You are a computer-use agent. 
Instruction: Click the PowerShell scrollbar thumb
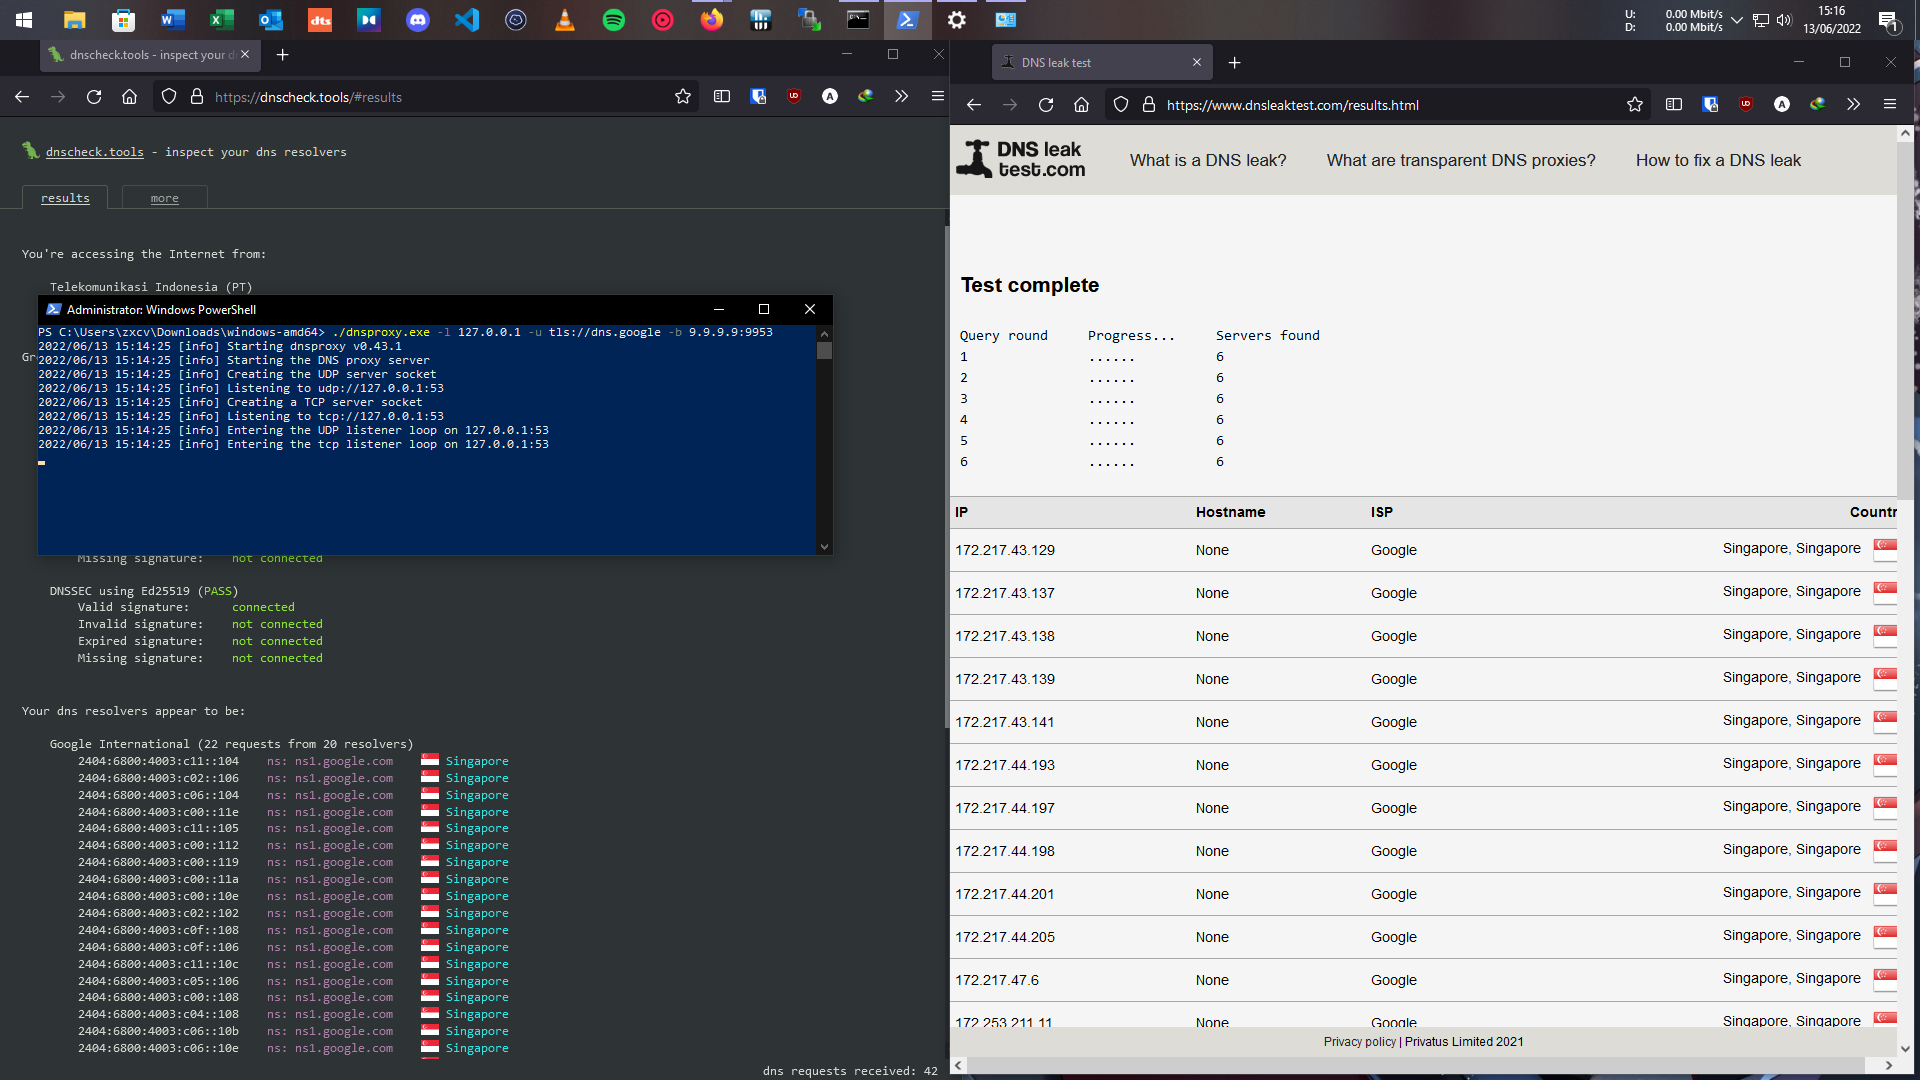click(x=824, y=350)
